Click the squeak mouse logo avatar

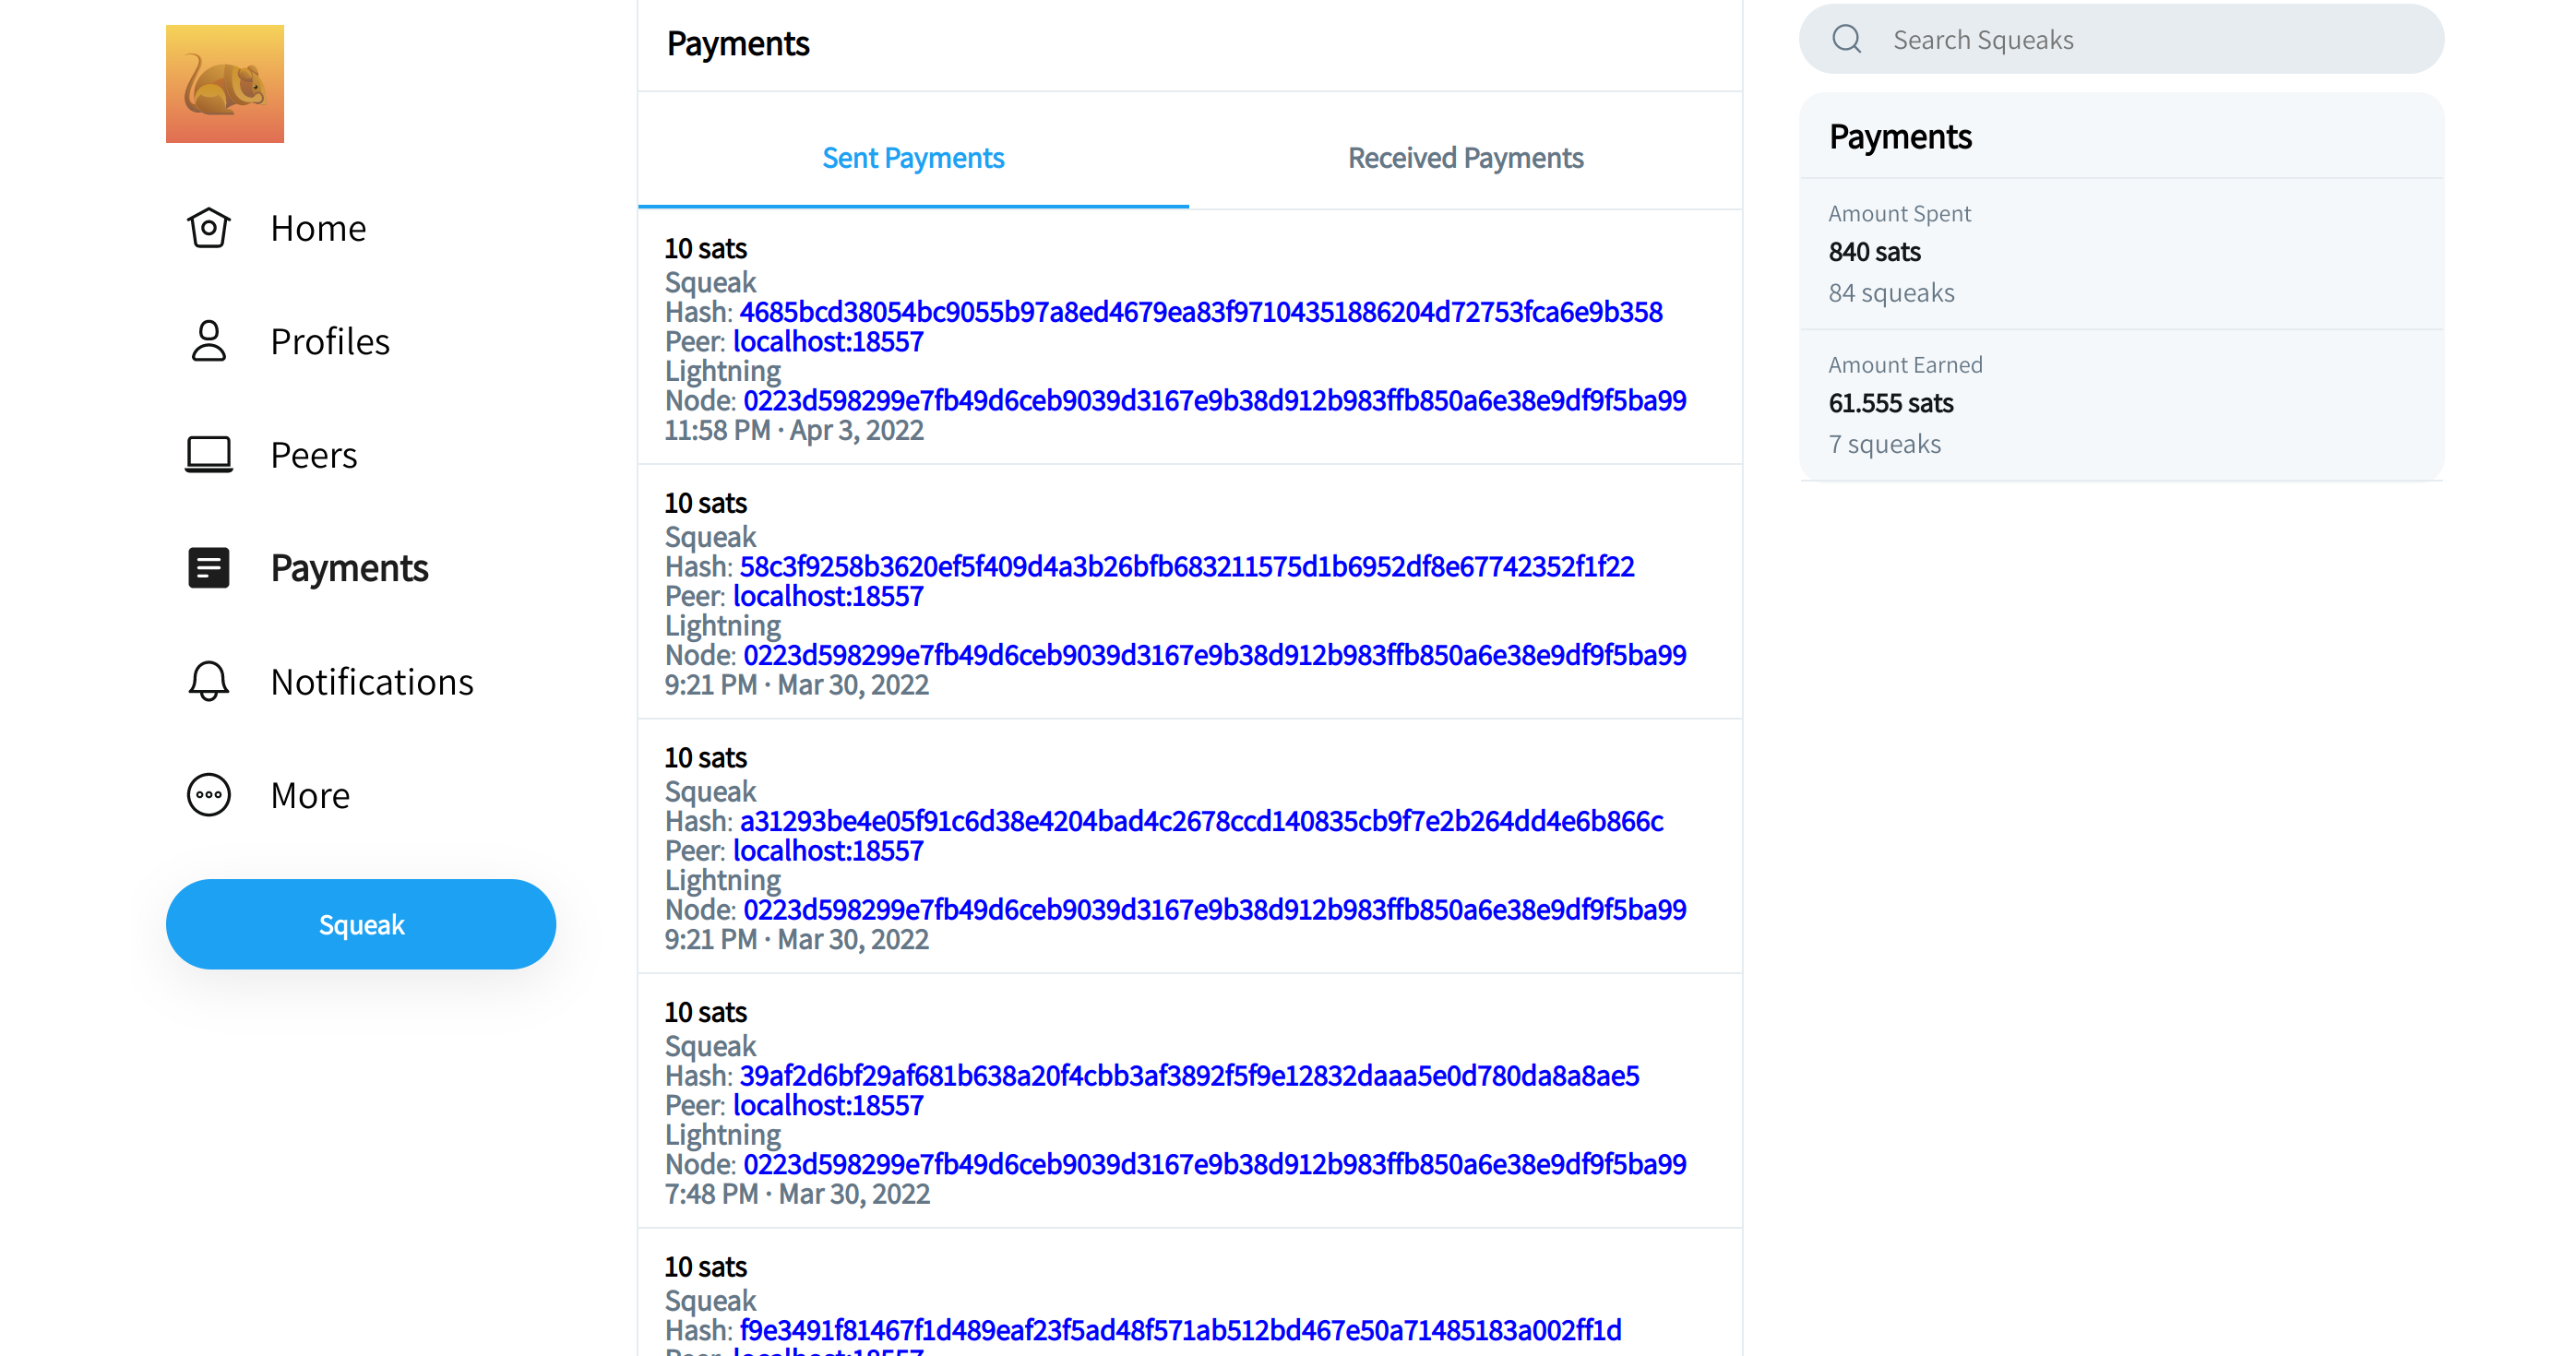225,84
